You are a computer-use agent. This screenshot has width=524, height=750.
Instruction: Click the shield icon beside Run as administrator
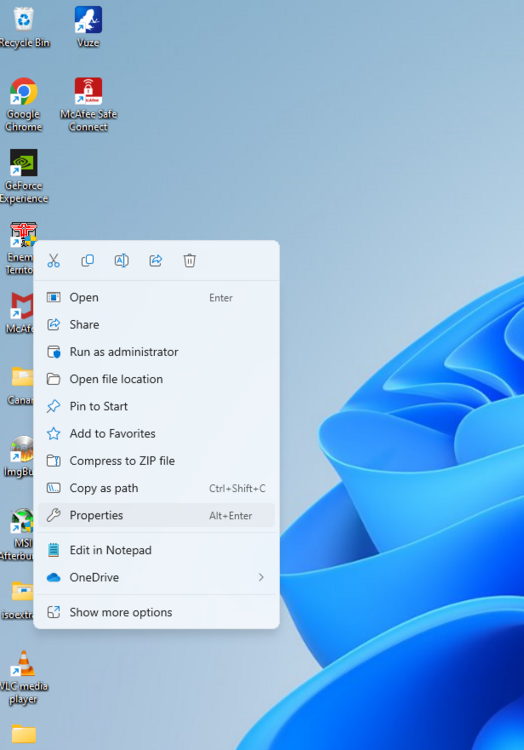click(x=54, y=352)
